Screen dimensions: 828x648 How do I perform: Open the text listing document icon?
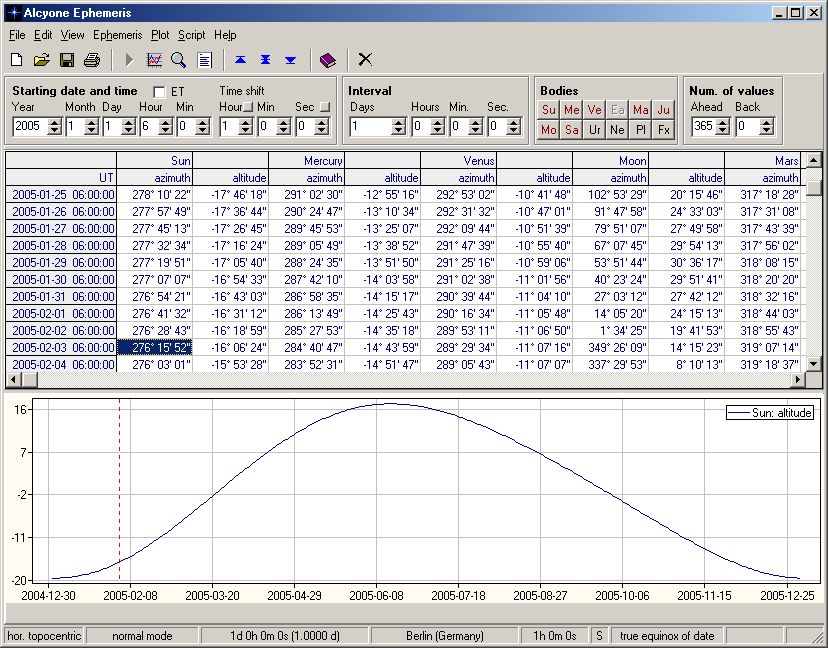[x=204, y=60]
